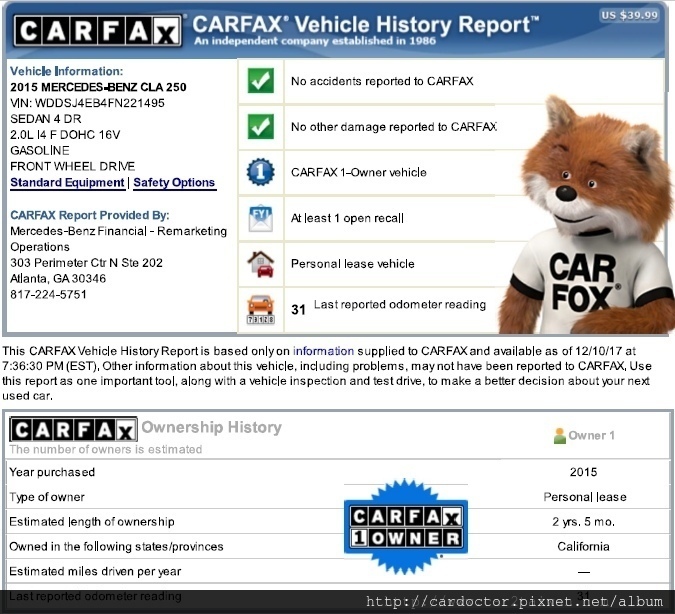Click 'Estimated length of ownership' row label
The height and width of the screenshot is (614, 675).
[92, 521]
